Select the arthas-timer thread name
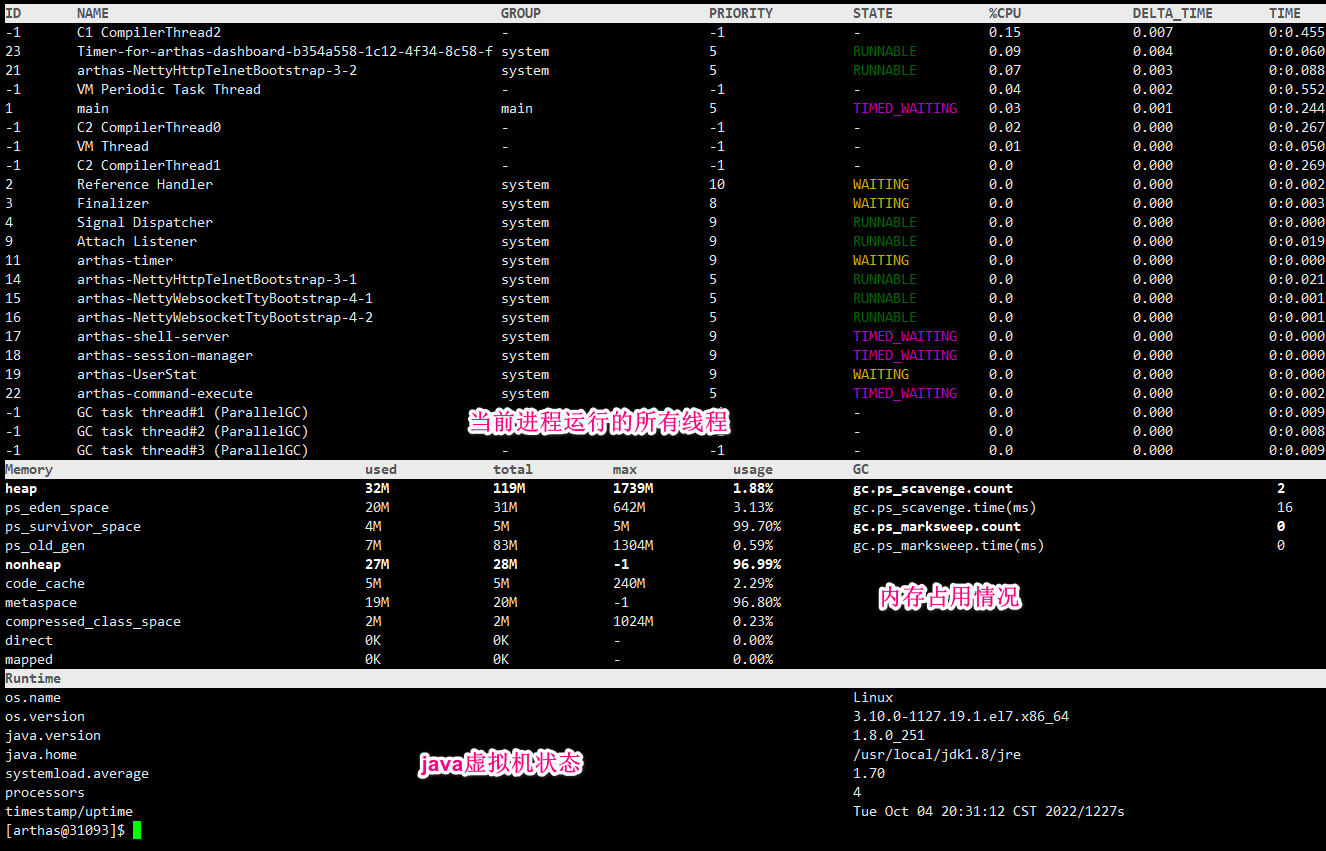This screenshot has height=851, width=1326. pyautogui.click(x=125, y=260)
